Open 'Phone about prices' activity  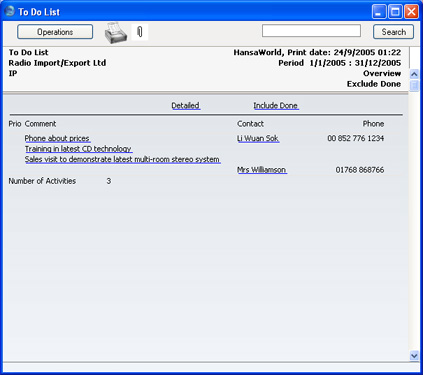(x=57, y=138)
